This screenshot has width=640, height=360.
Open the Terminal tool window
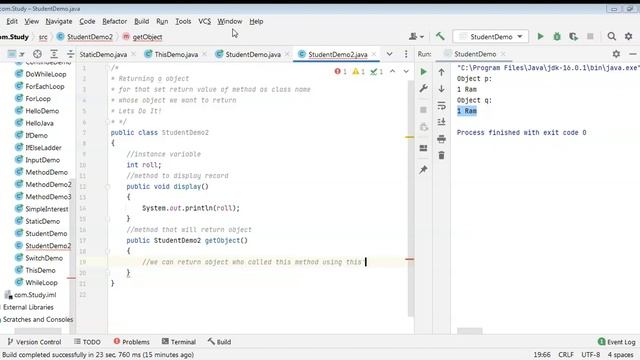tap(179, 342)
